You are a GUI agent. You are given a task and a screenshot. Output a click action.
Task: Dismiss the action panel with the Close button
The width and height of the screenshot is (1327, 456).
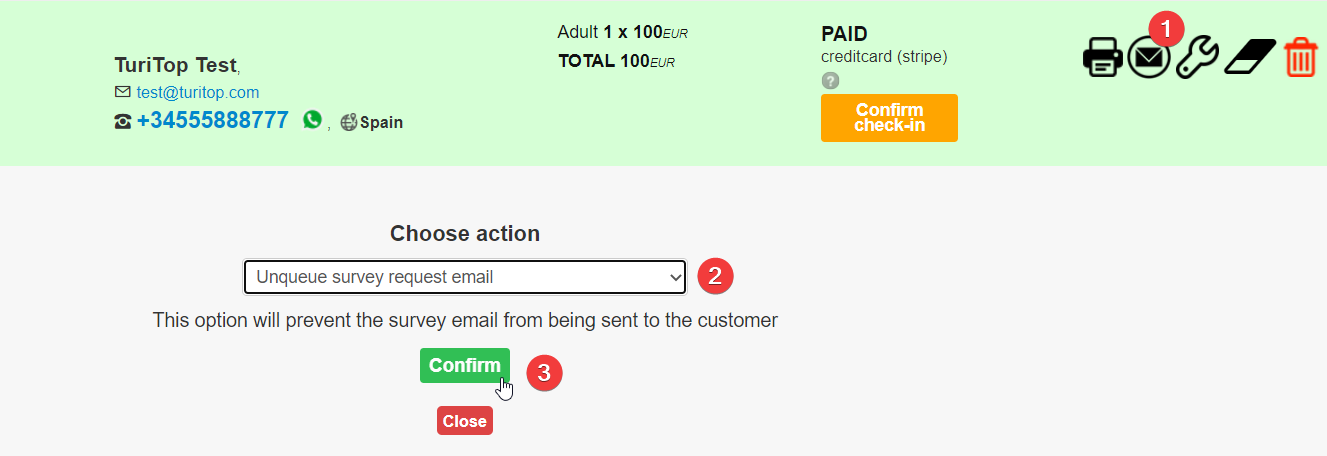pyautogui.click(x=465, y=421)
